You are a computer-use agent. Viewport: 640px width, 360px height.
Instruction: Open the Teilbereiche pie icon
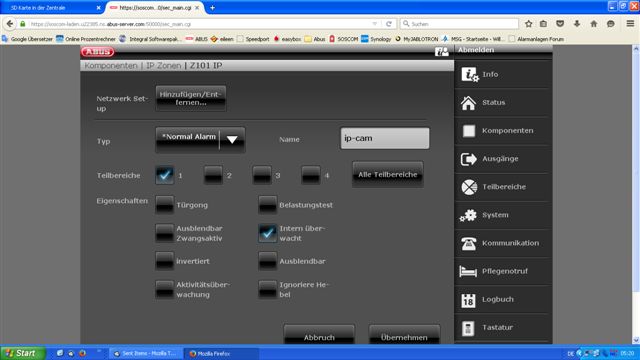(469, 187)
